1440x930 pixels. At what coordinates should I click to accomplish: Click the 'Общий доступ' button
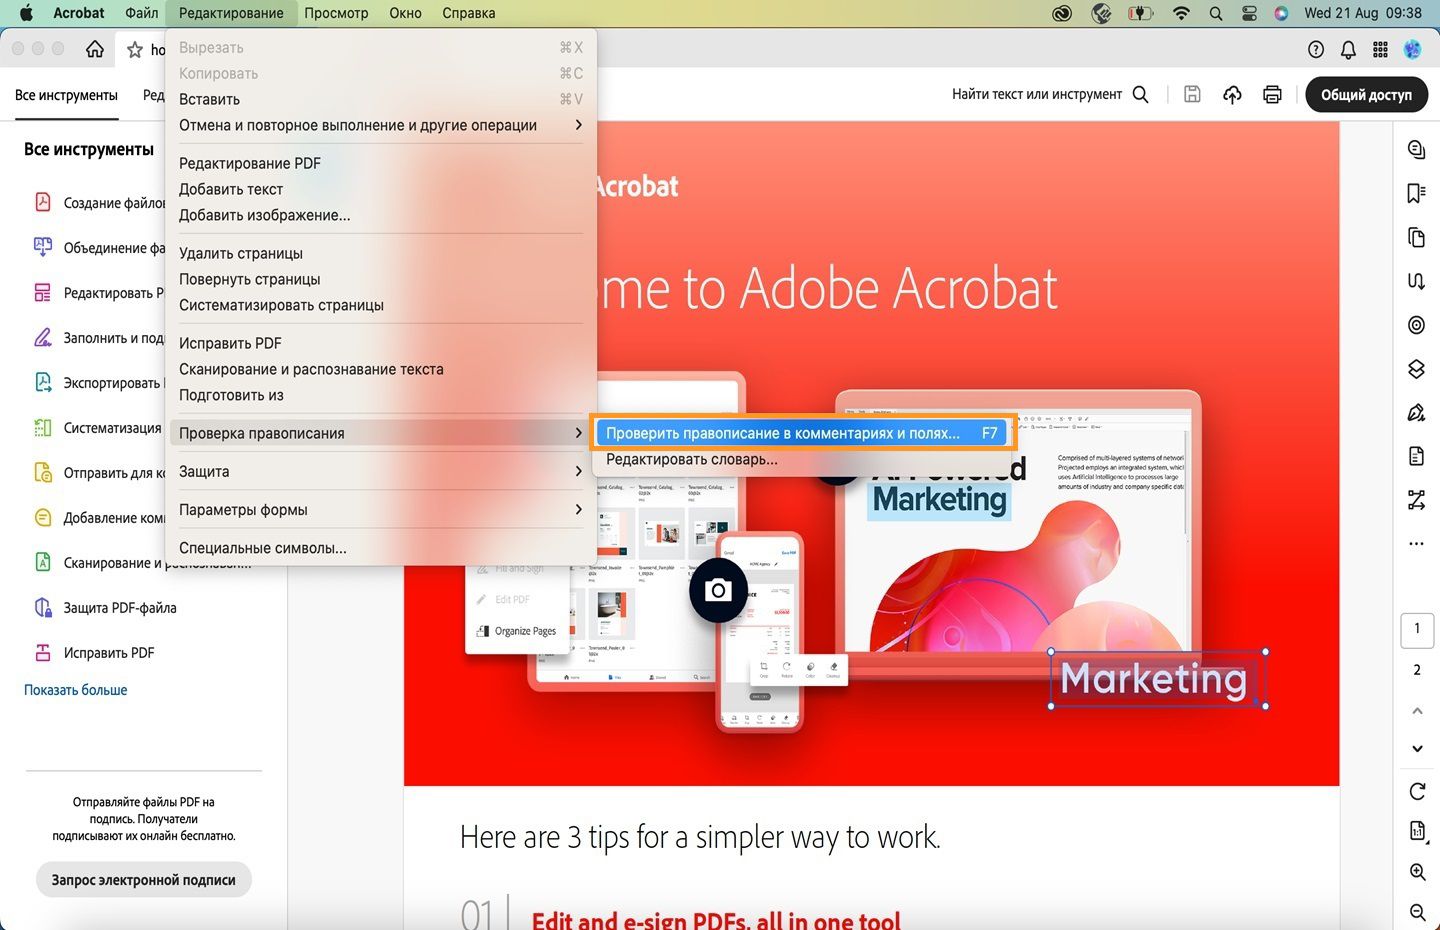pos(1366,94)
